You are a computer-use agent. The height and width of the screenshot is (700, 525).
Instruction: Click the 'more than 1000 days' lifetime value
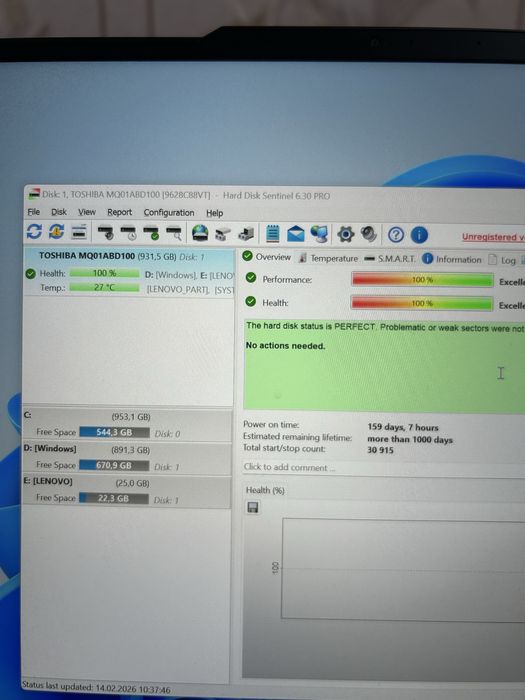(x=410, y=439)
